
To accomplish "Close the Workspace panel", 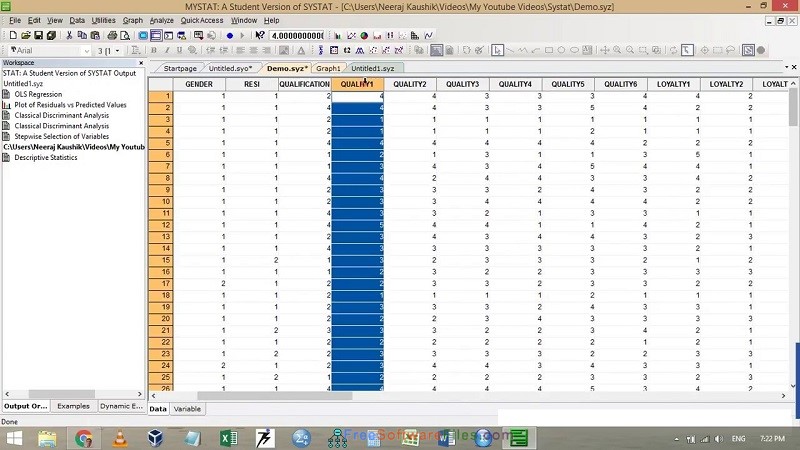I will click(141, 62).
